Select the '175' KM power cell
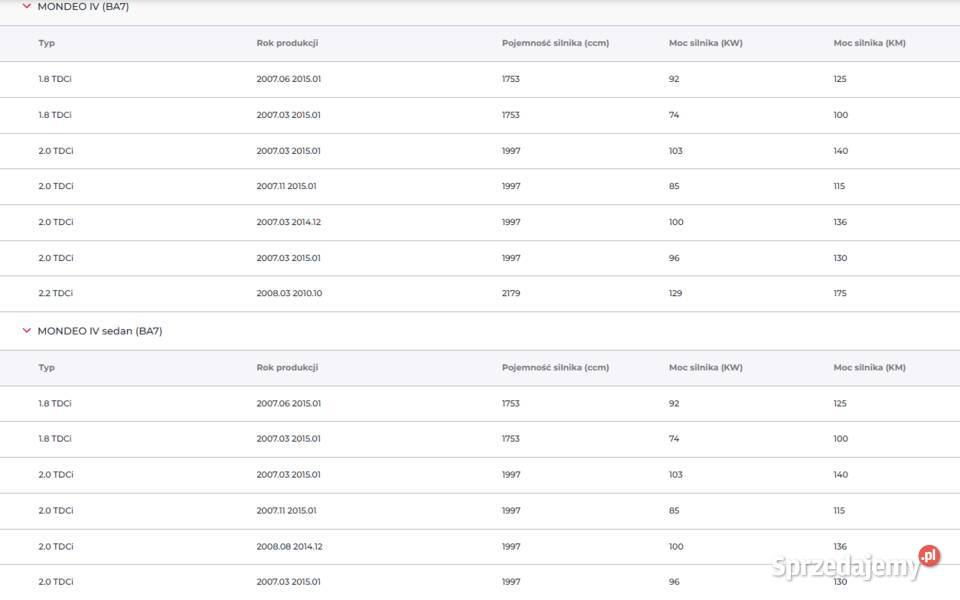The width and height of the screenshot is (960, 600). 840,293
